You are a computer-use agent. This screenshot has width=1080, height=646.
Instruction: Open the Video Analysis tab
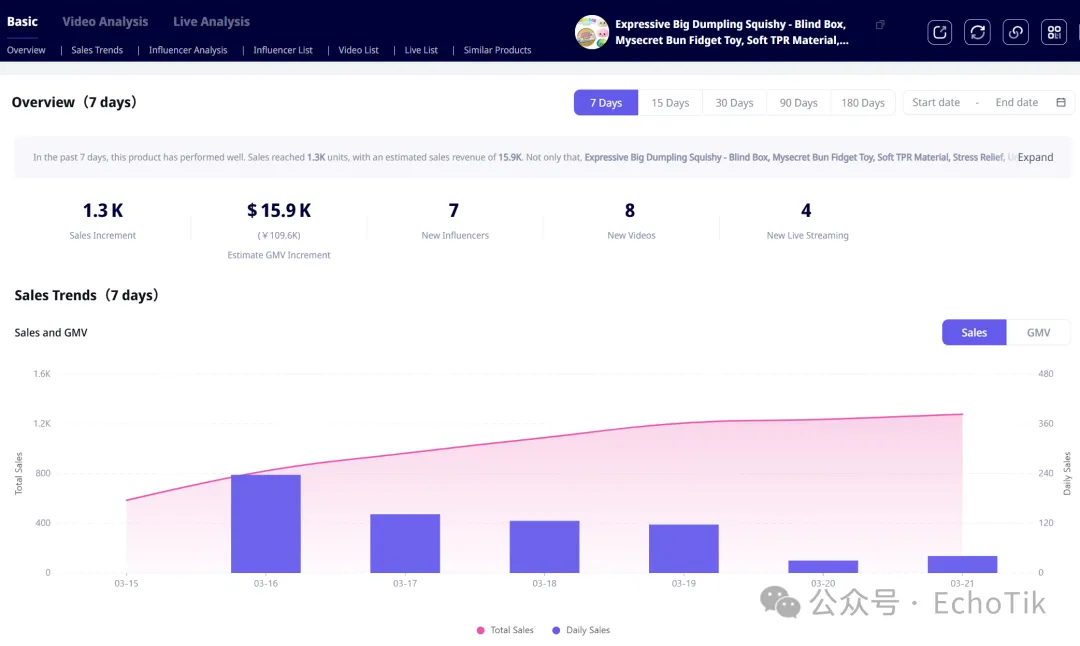(105, 21)
